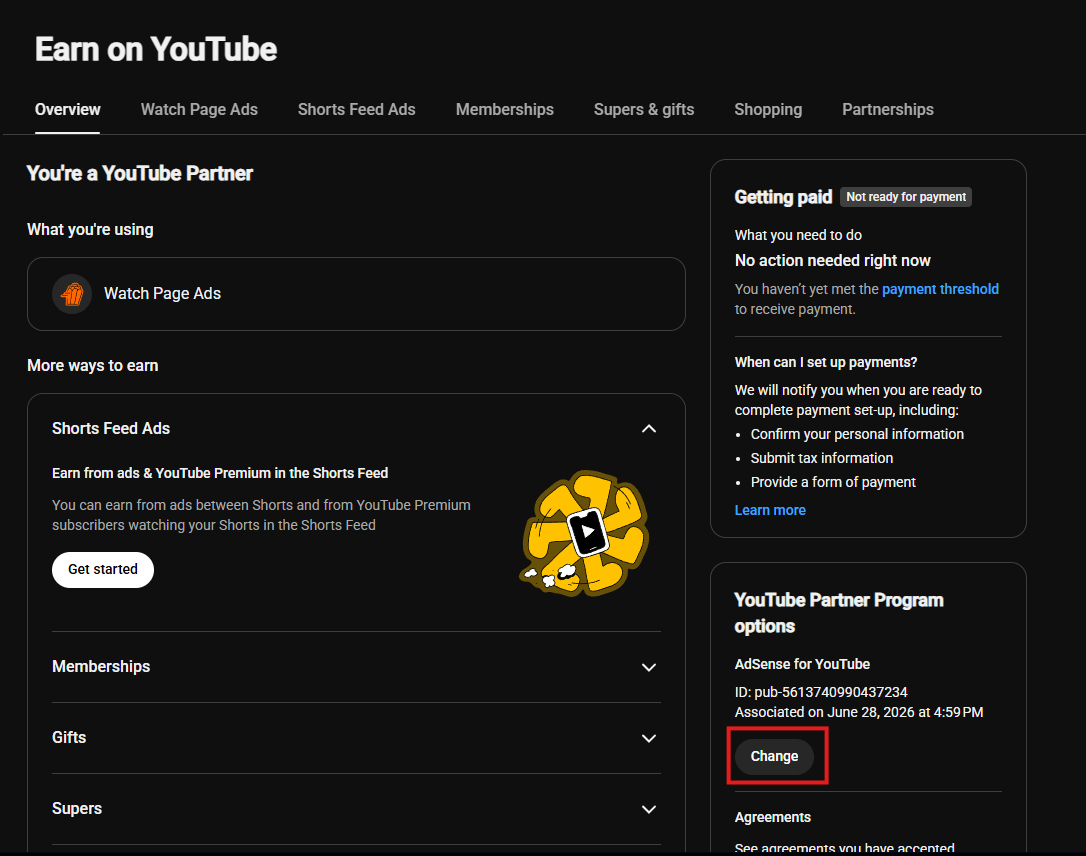Image resolution: width=1086 pixels, height=856 pixels.
Task: Click the Supers row label
Action: coord(77,808)
